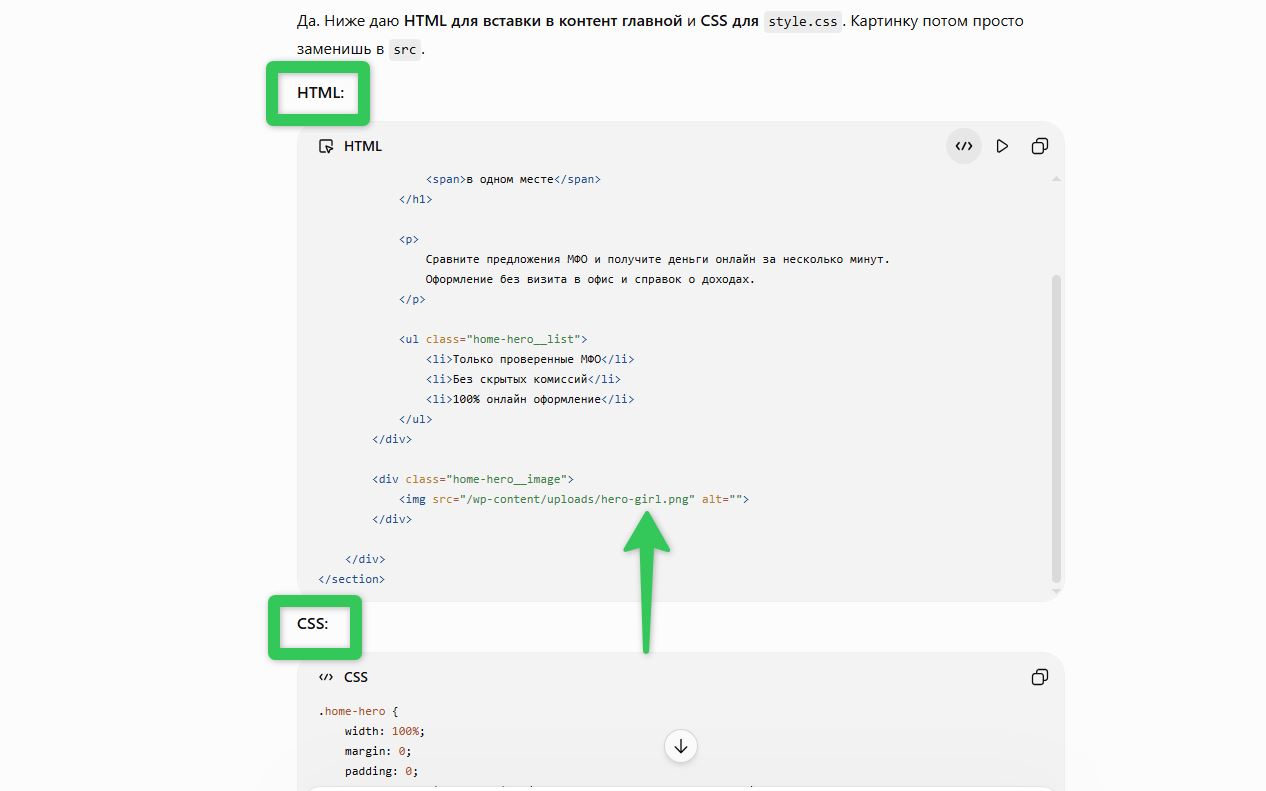This screenshot has width=1266, height=791.
Task: Click the closing </h1> tag line
Action: [x=416, y=199]
